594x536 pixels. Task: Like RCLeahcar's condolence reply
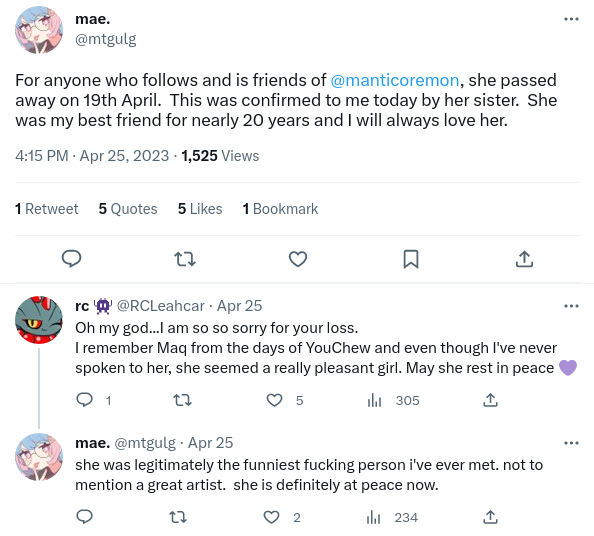click(x=274, y=400)
